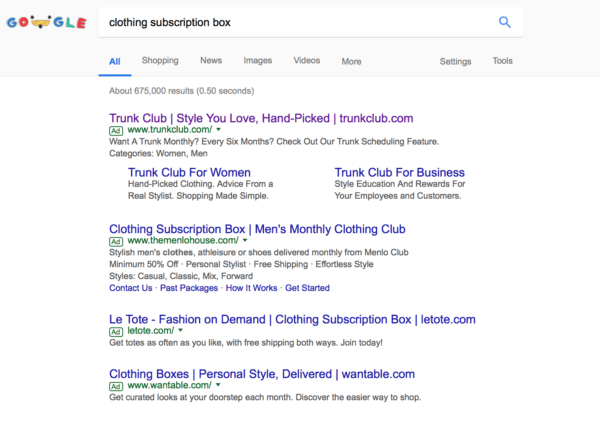
Task: Open the Trunk Club For Business link
Action: (x=399, y=173)
